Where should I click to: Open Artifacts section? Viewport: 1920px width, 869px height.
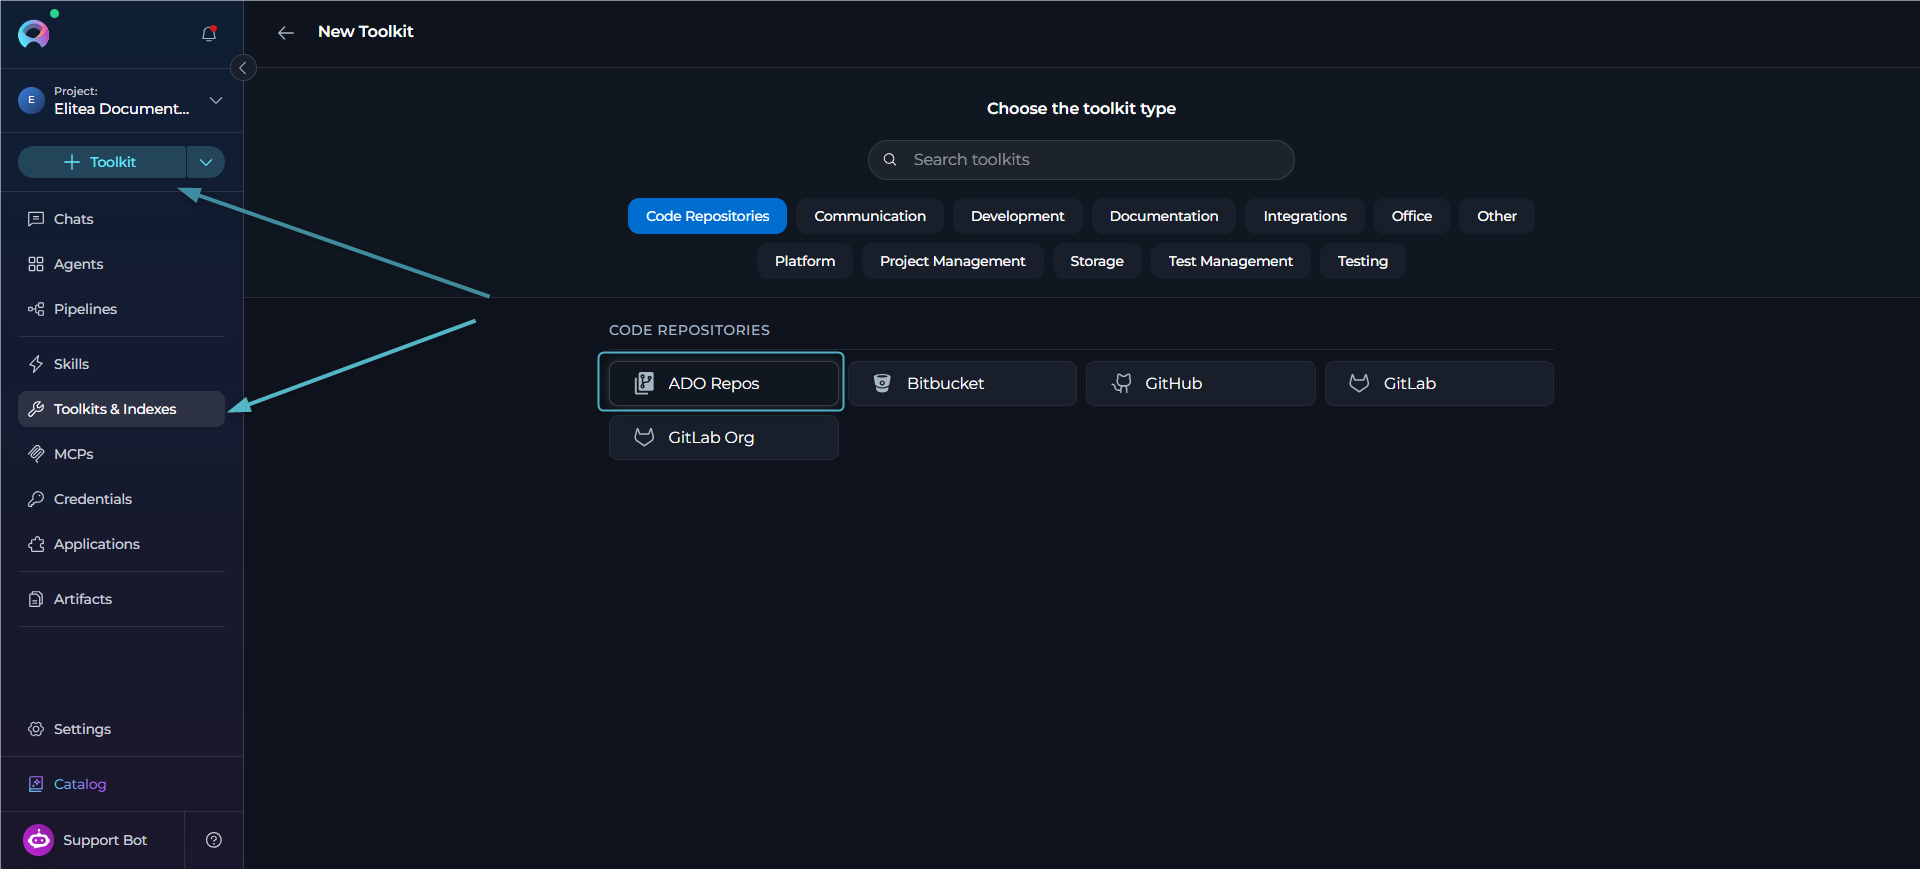pyautogui.click(x=121, y=599)
